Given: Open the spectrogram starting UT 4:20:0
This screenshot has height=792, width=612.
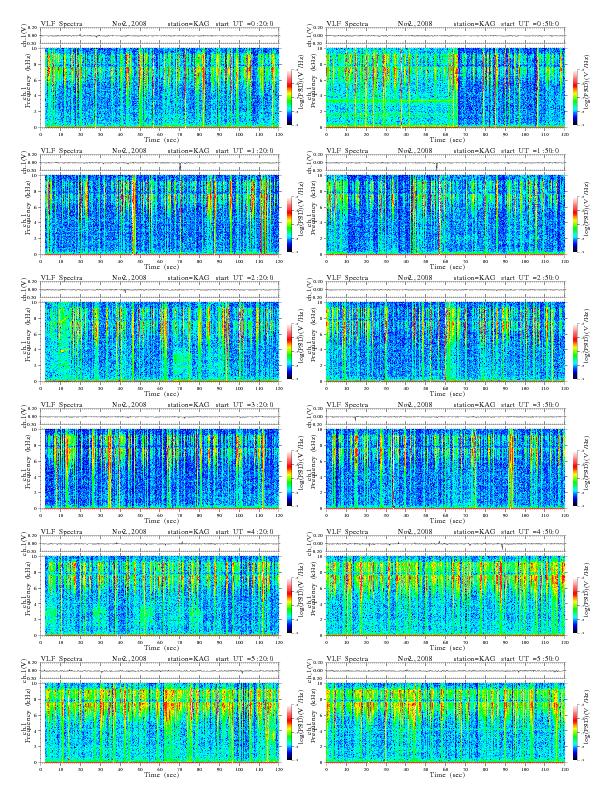Looking at the screenshot, I should pyautogui.click(x=160, y=596).
